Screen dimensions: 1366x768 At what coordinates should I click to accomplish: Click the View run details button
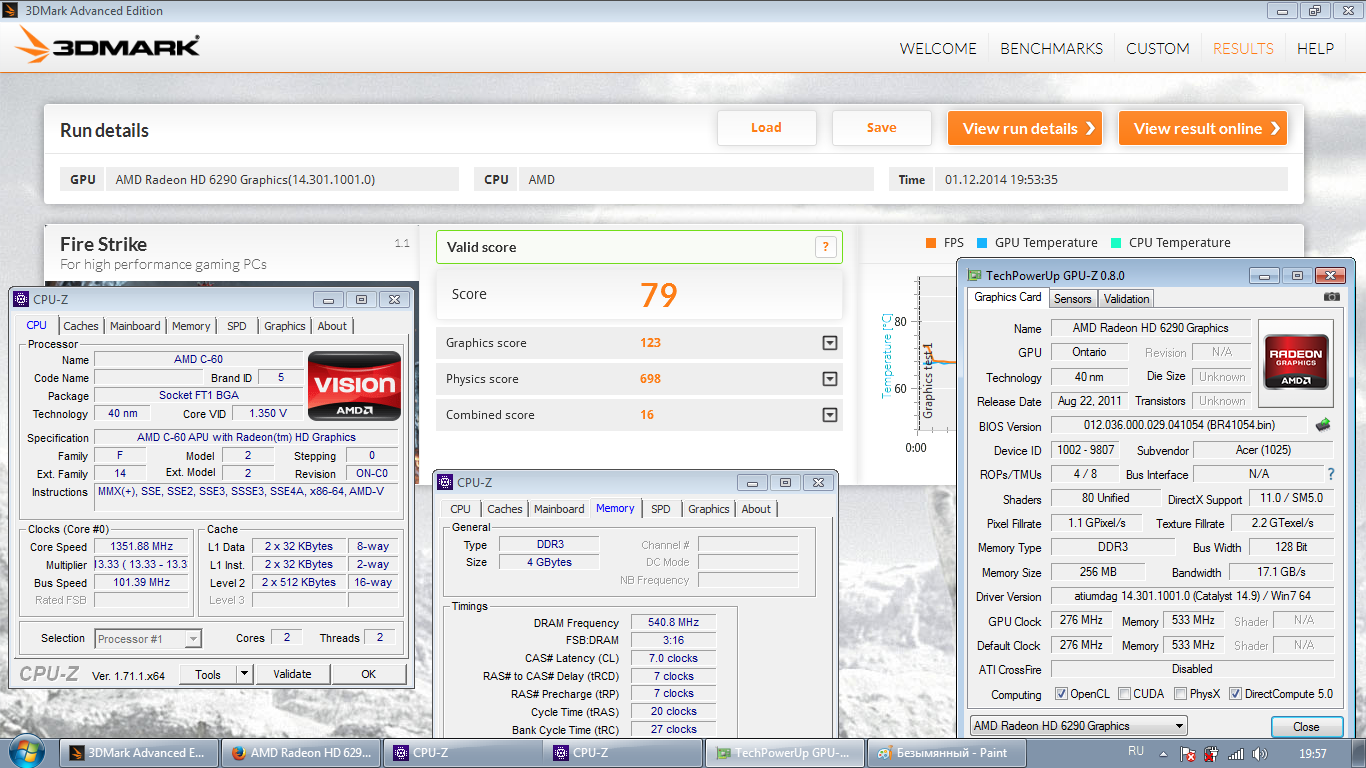[x=1025, y=128]
